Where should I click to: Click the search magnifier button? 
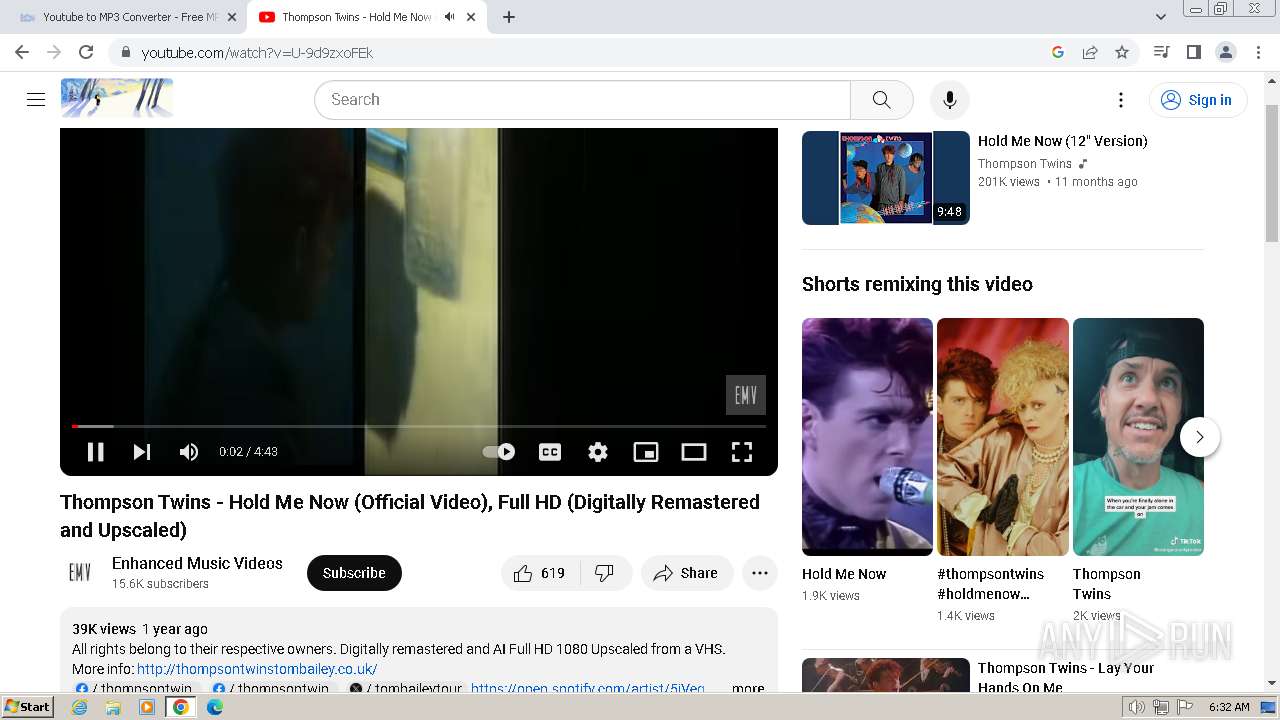coord(881,100)
